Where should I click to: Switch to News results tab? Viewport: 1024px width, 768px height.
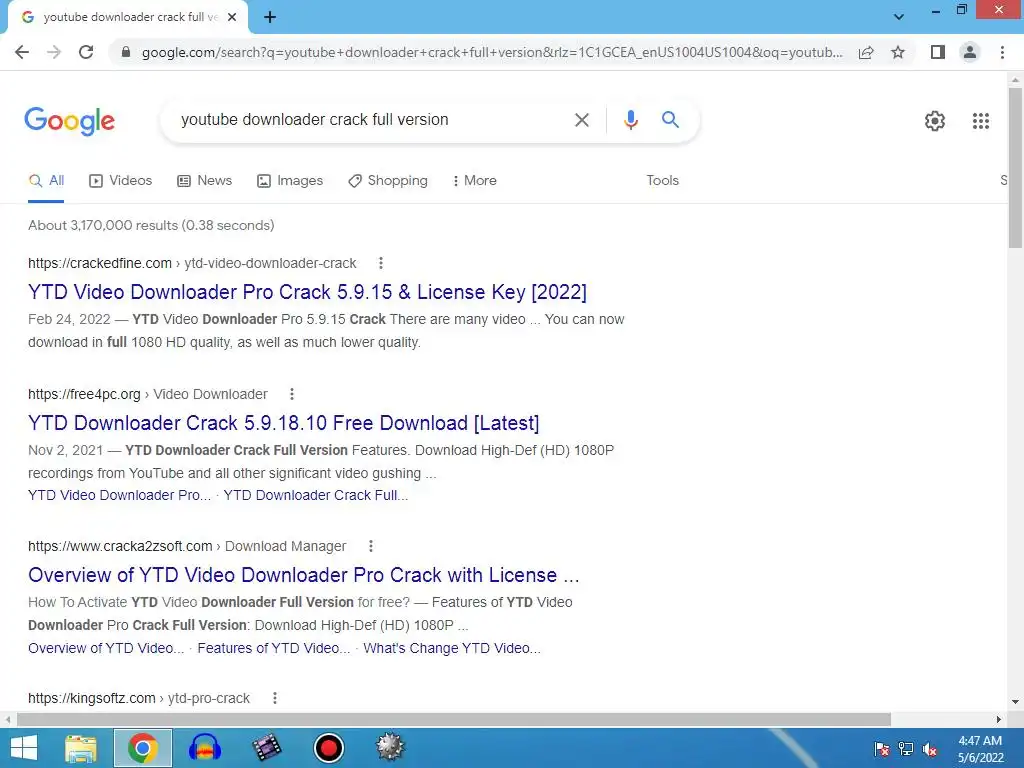204,181
